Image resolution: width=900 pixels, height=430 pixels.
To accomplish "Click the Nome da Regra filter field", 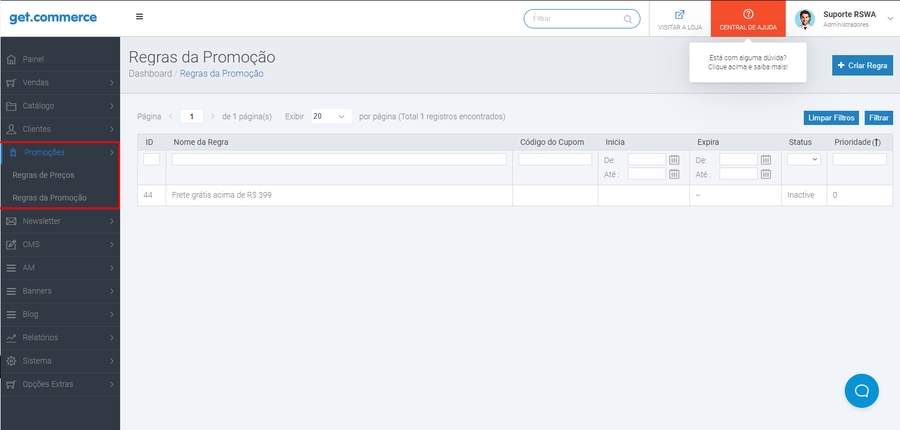I will [339, 159].
